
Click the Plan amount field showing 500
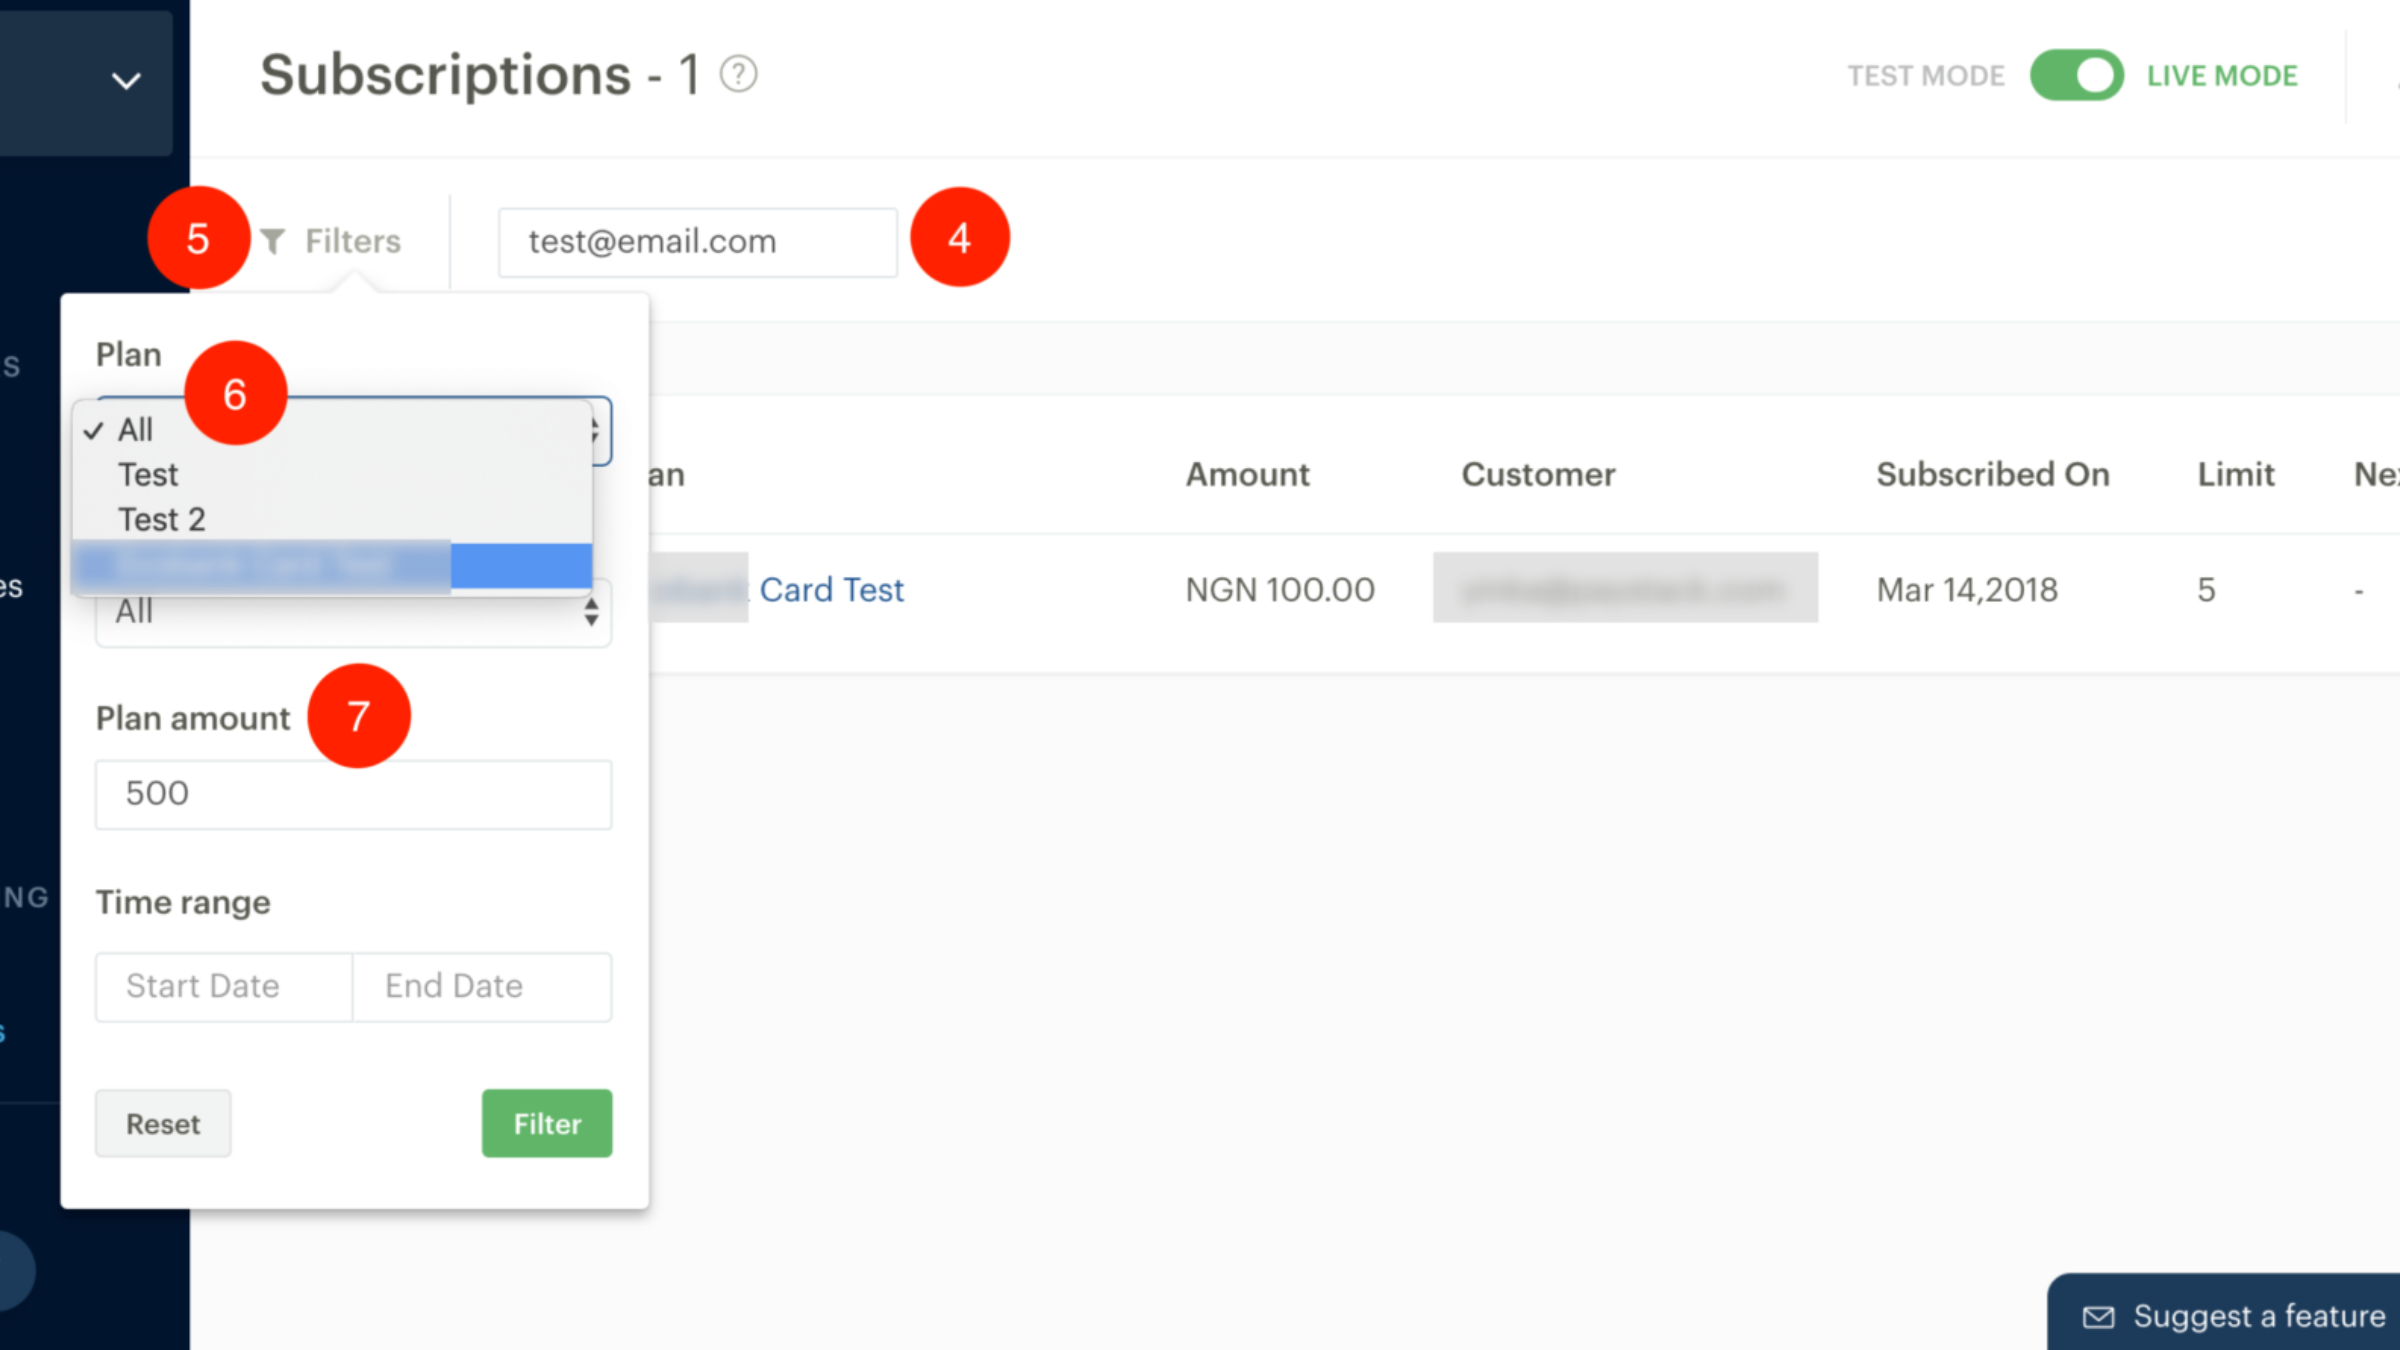(352, 793)
